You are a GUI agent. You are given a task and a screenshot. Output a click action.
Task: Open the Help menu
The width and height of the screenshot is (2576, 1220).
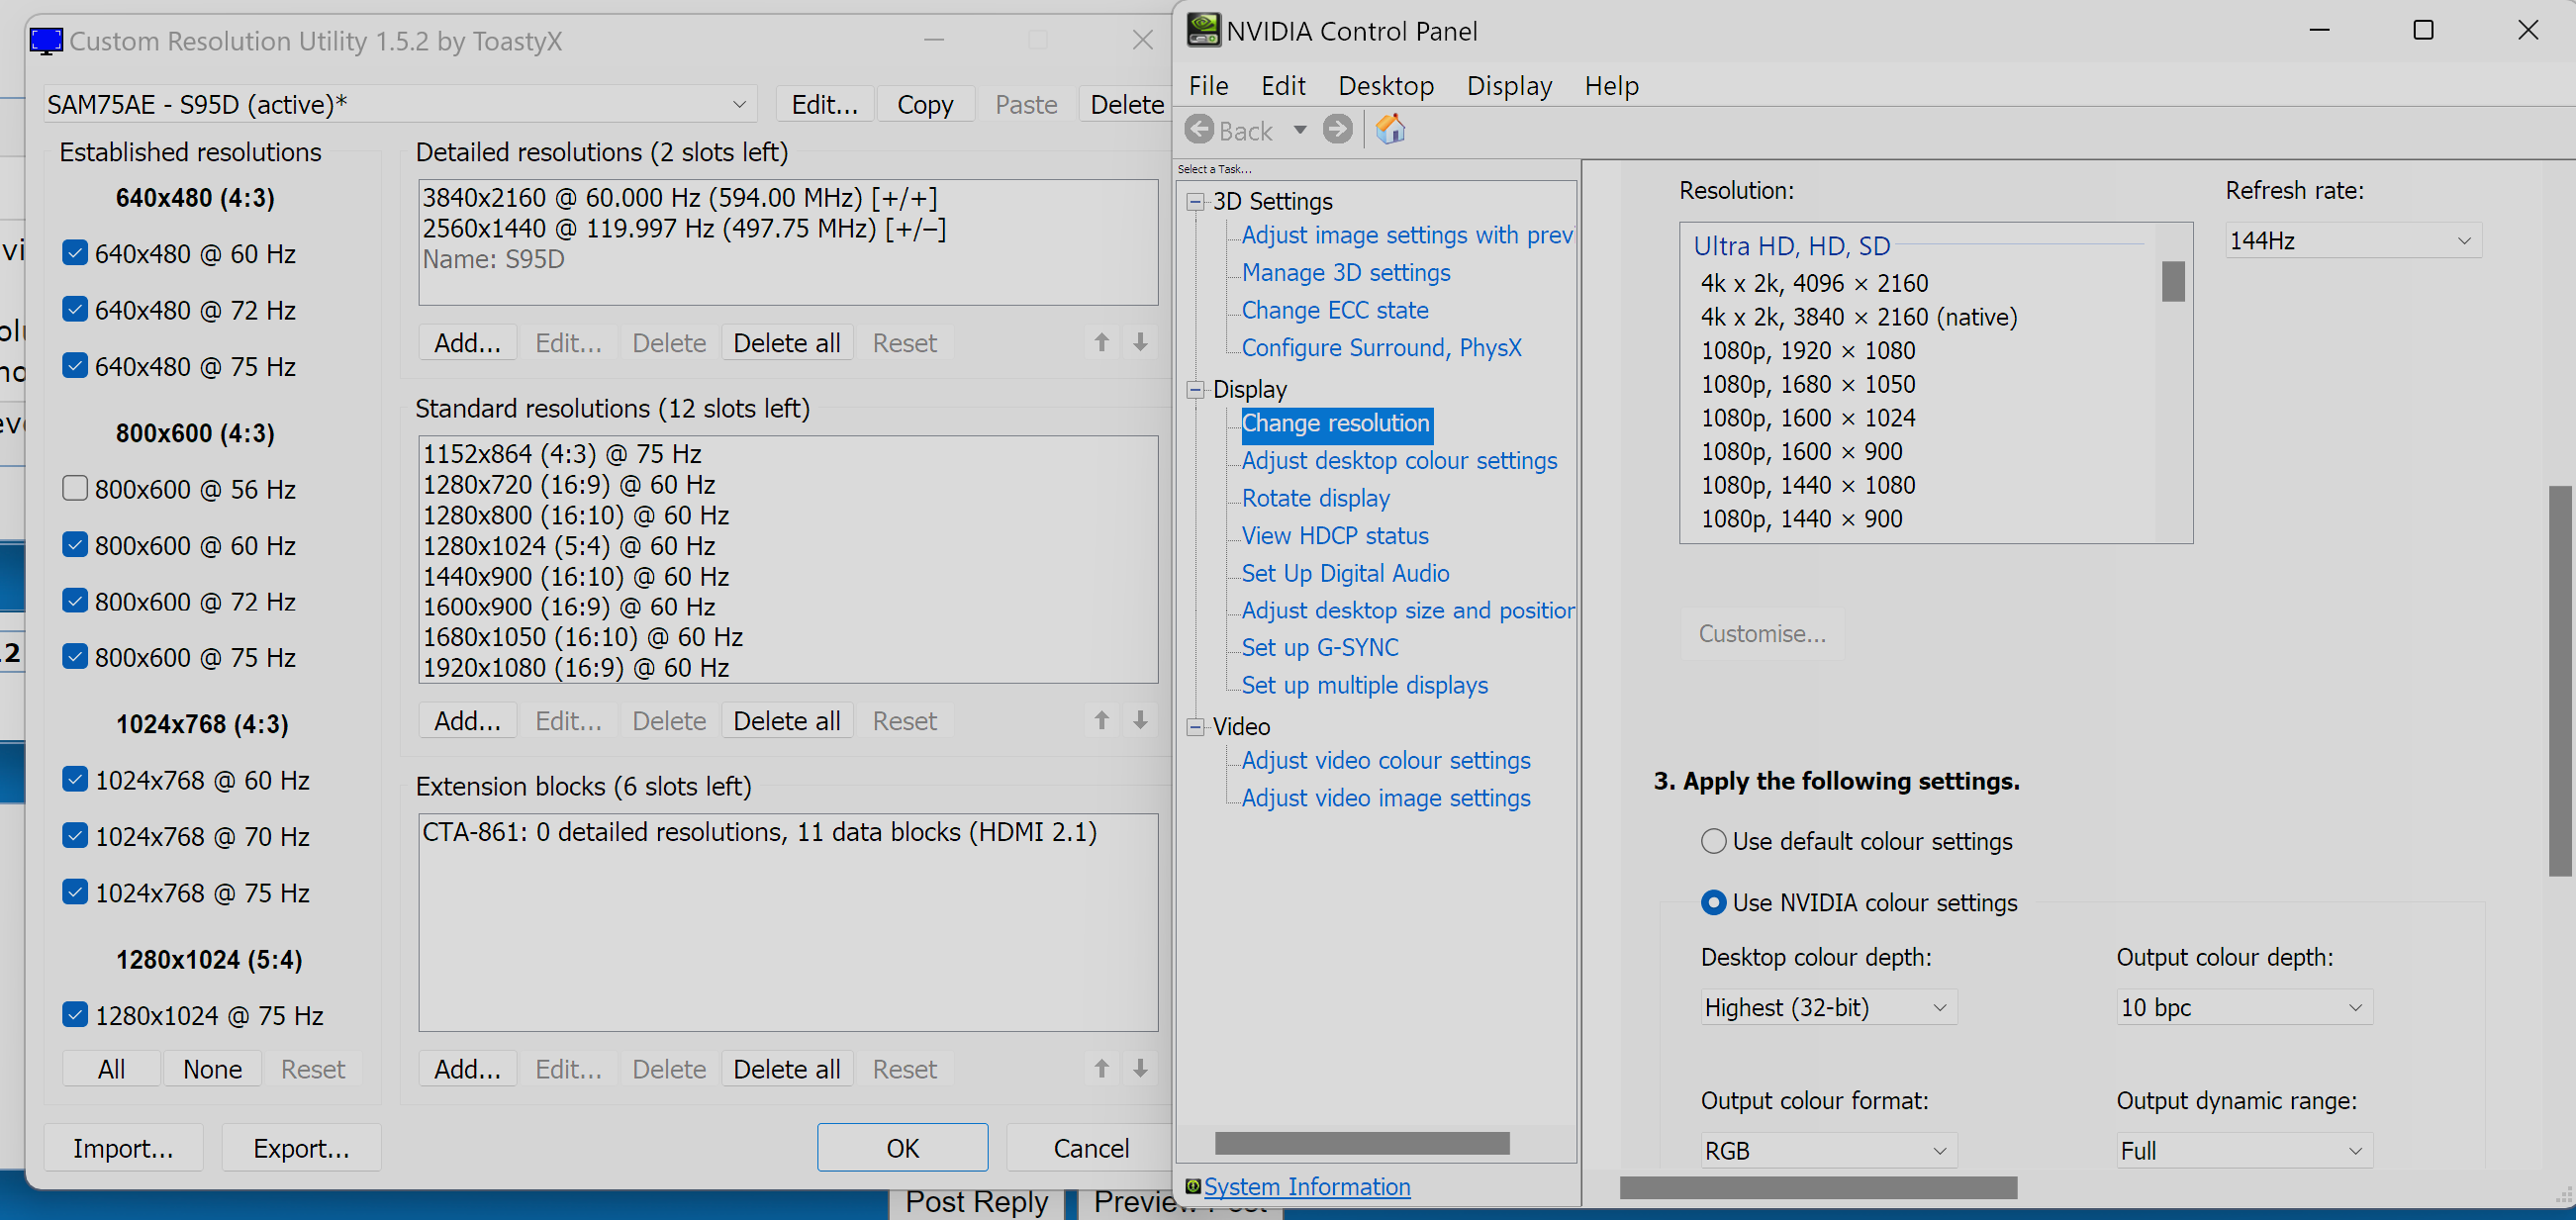click(1610, 86)
